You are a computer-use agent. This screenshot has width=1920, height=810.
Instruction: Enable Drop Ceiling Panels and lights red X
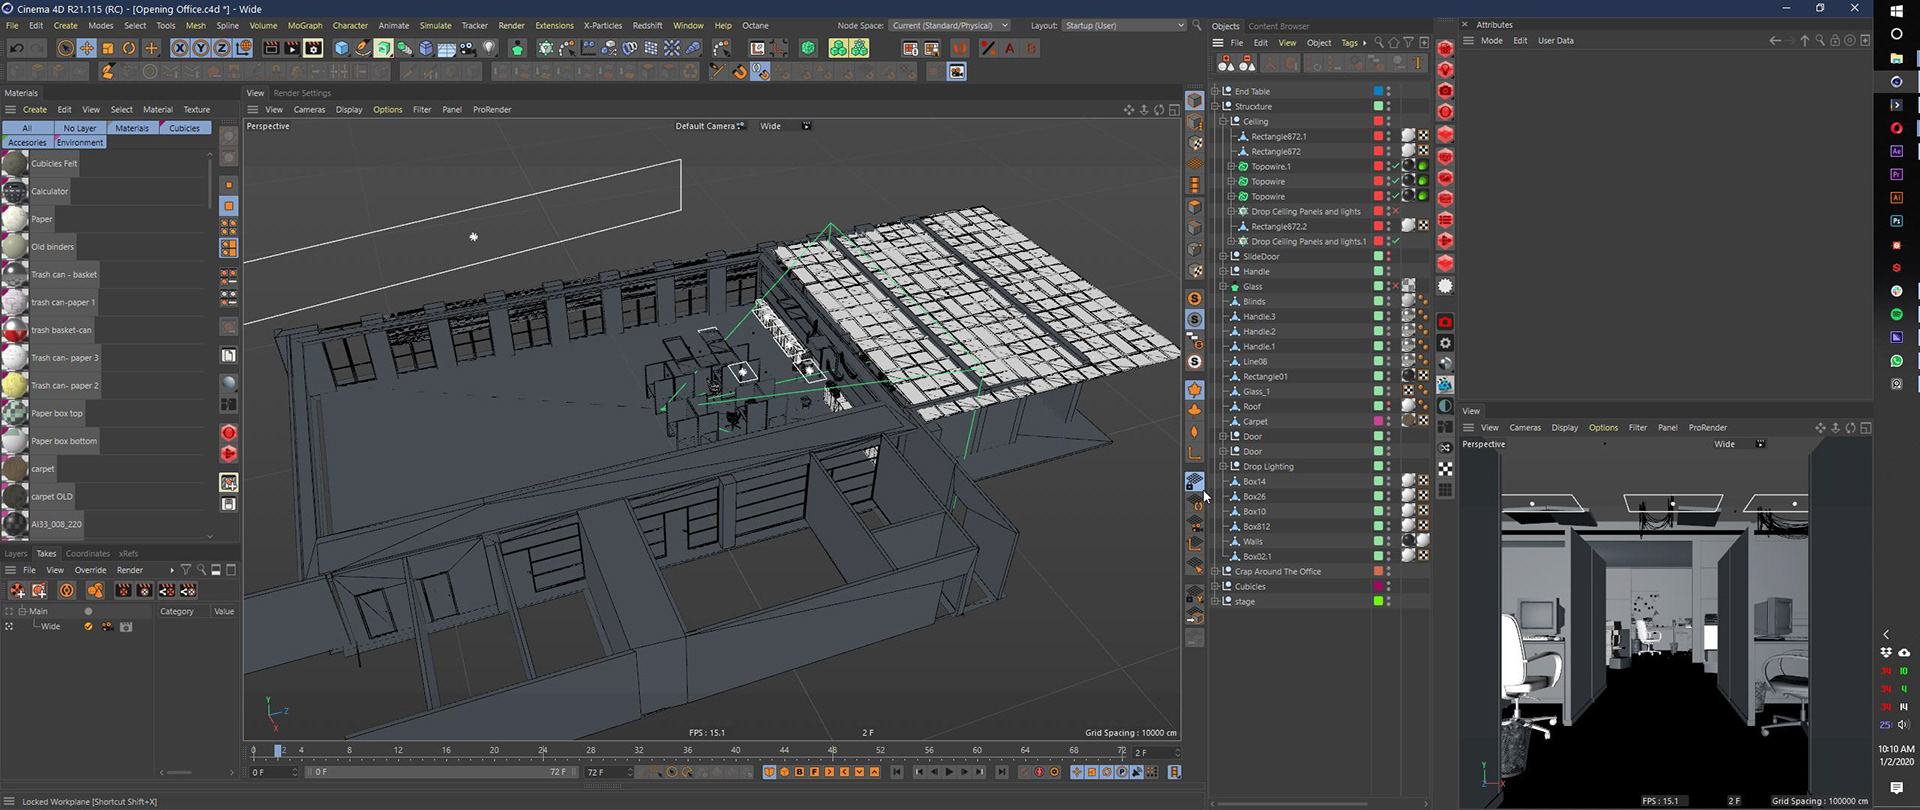(1396, 211)
